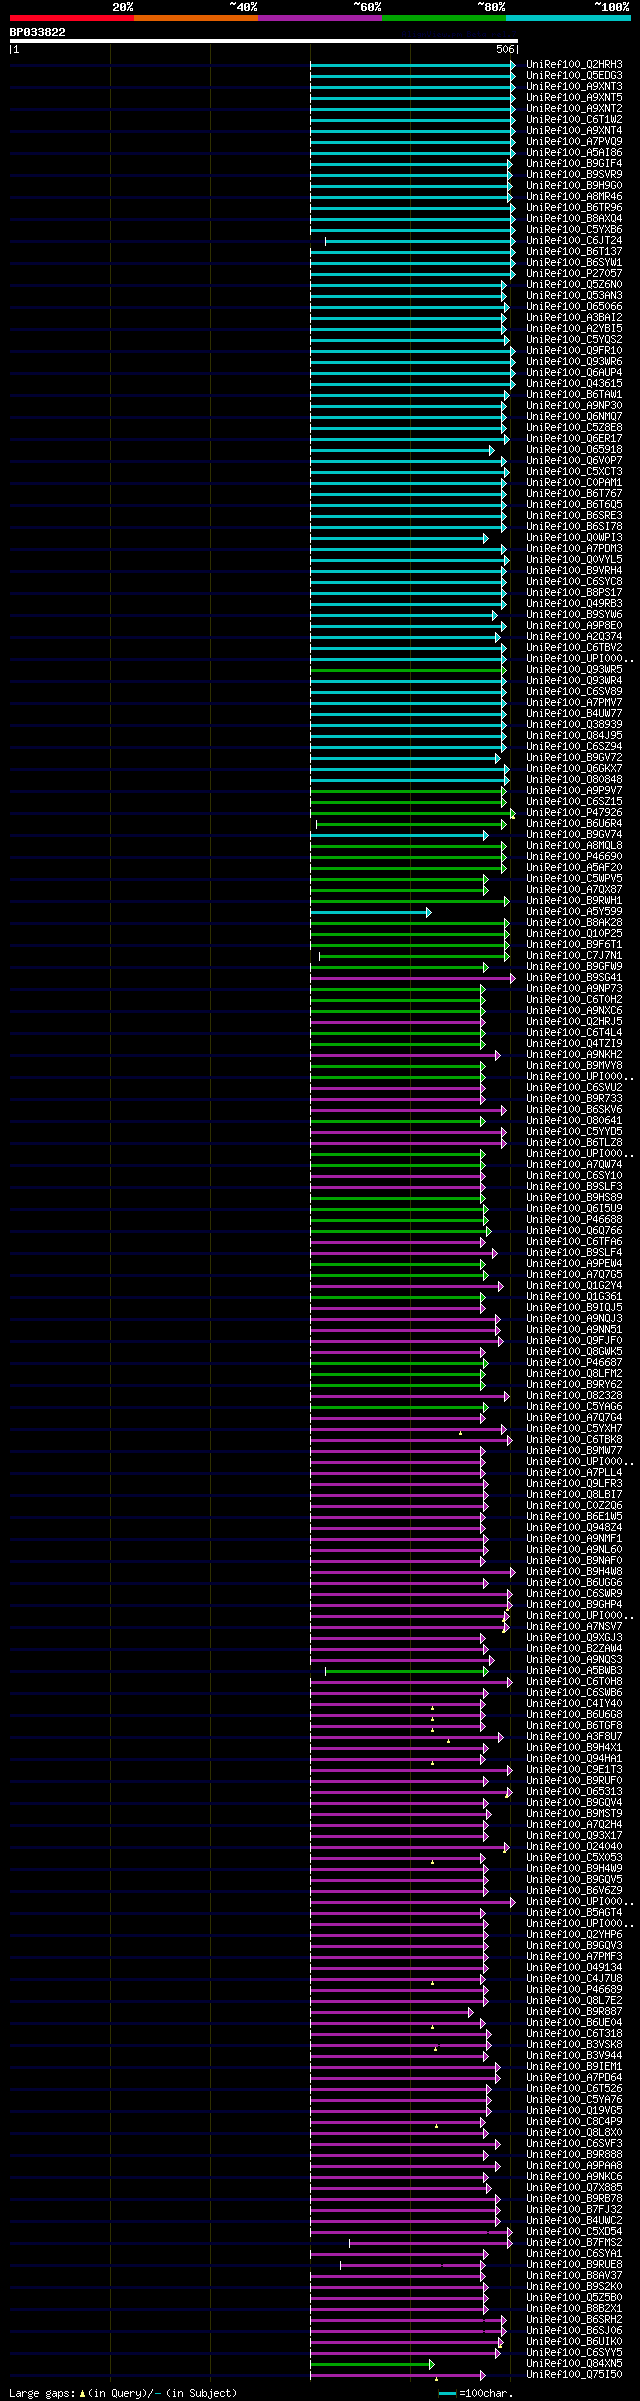640x2401 pixels.
Task: Open hit UniRef100_C6T1W2
Action: (574, 120)
